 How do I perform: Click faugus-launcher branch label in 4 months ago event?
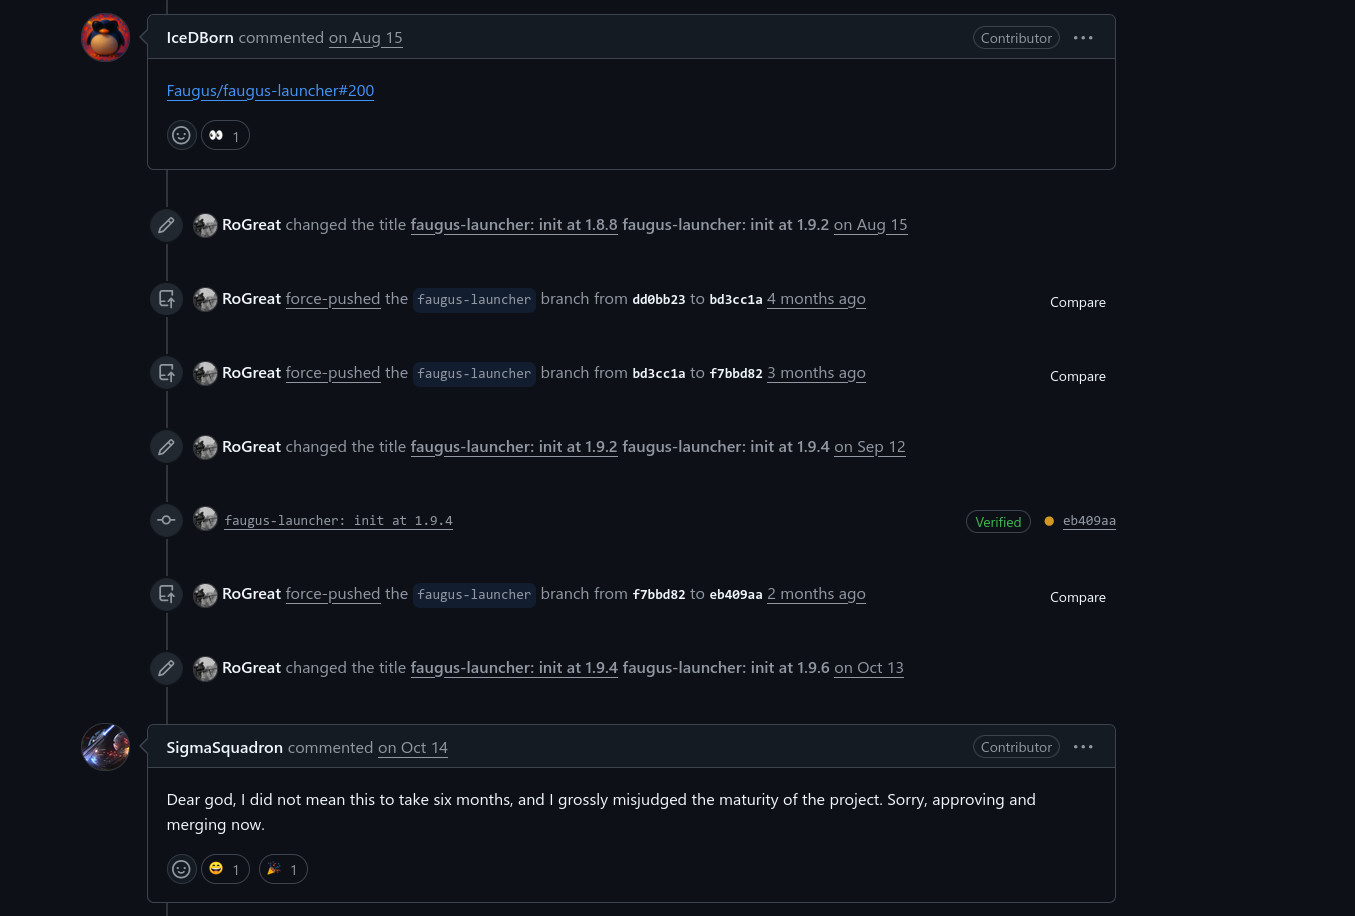click(474, 300)
